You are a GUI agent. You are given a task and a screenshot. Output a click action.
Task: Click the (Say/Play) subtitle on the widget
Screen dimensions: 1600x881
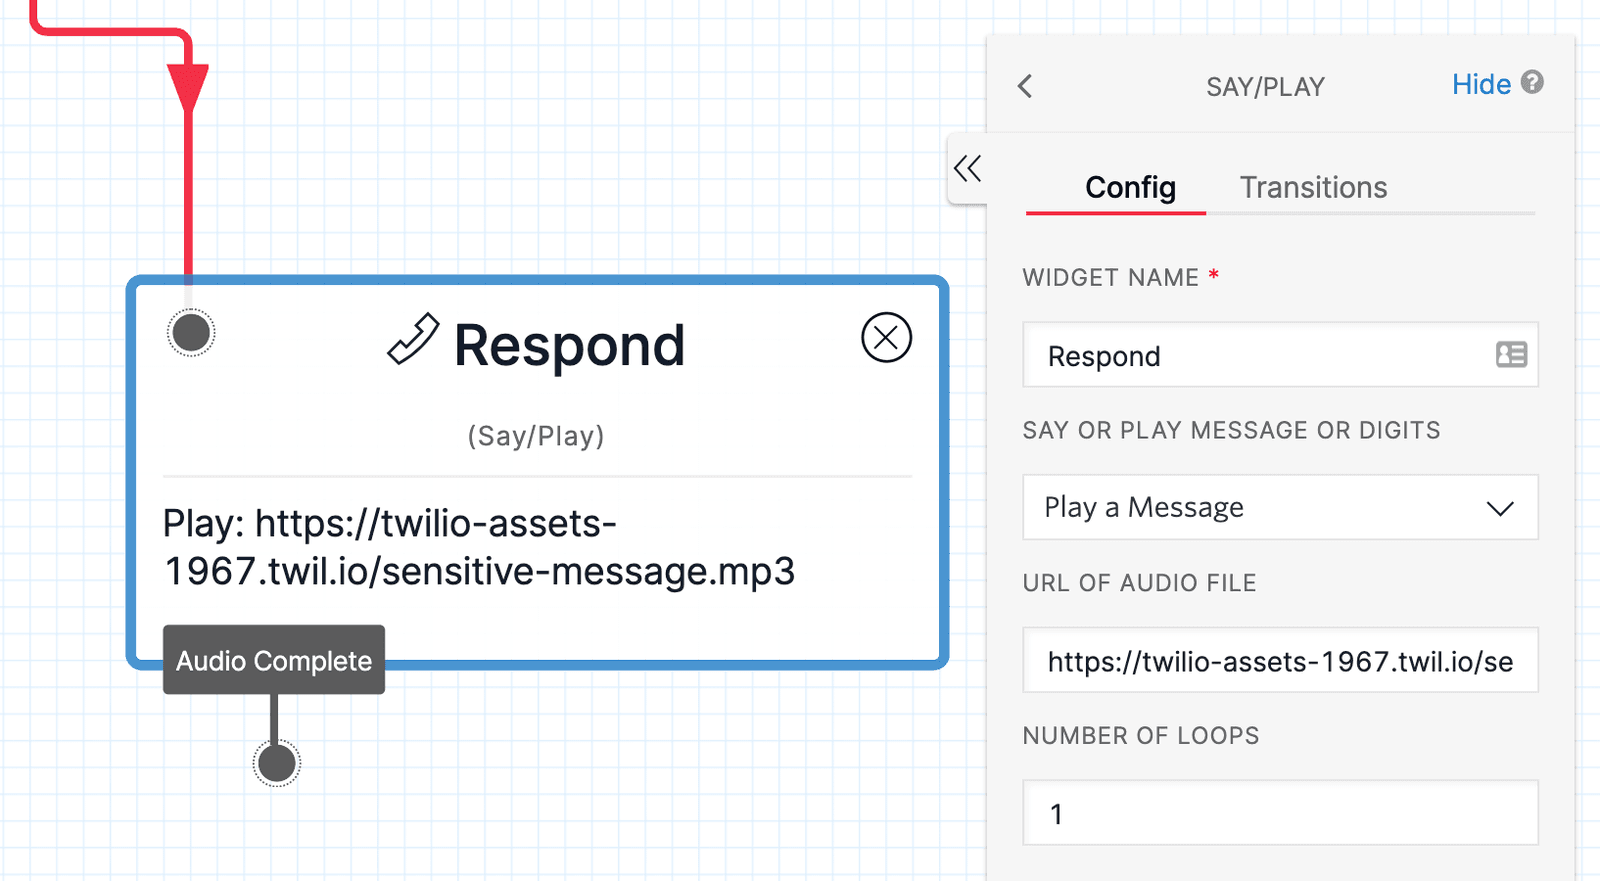pos(536,436)
